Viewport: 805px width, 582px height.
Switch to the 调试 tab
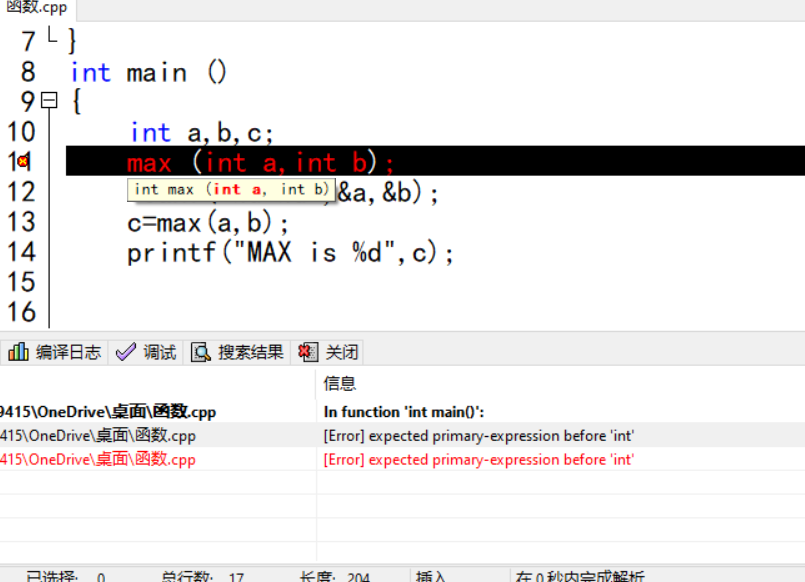pos(146,353)
